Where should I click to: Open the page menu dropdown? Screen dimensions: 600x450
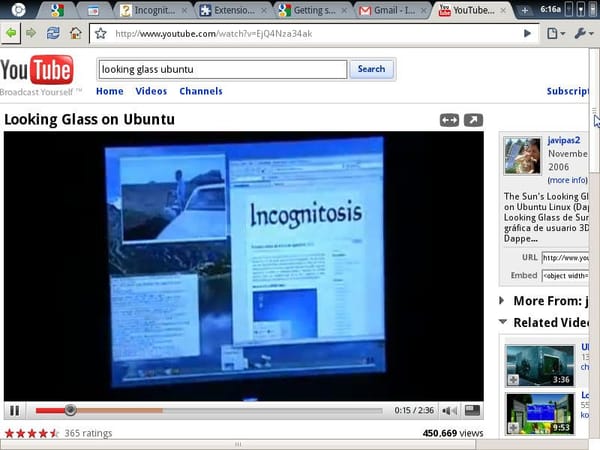click(556, 34)
